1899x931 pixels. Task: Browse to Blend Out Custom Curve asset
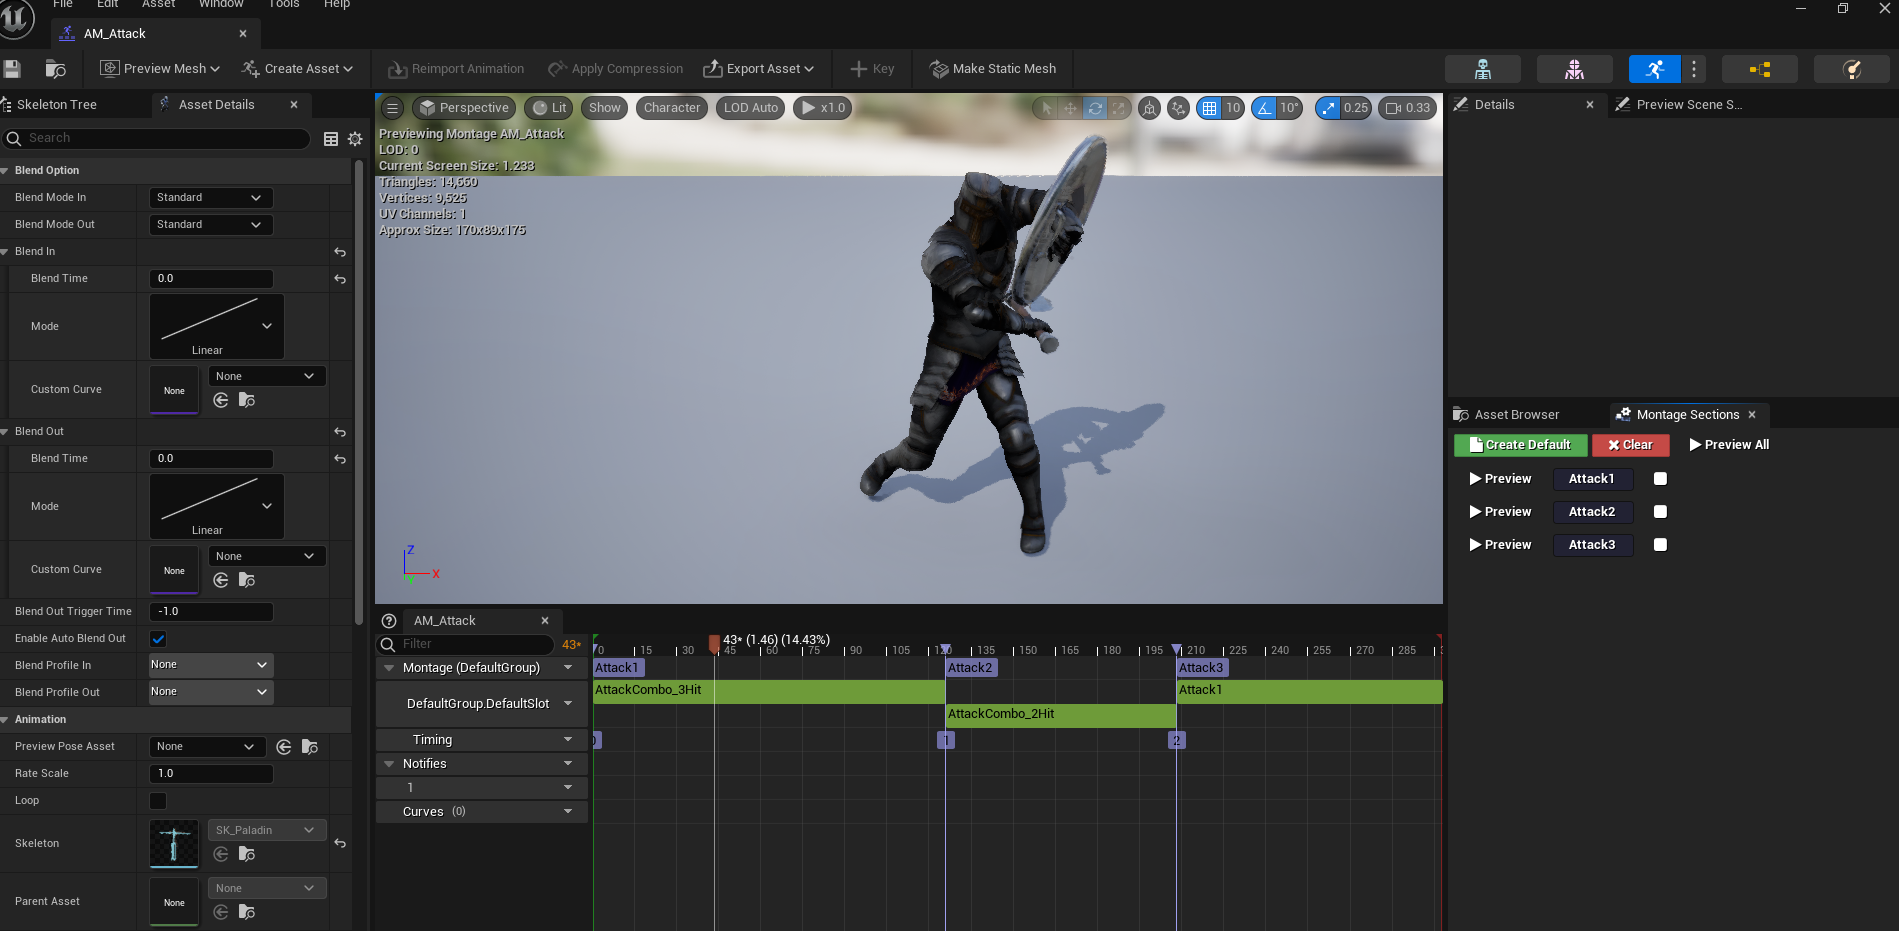247,580
